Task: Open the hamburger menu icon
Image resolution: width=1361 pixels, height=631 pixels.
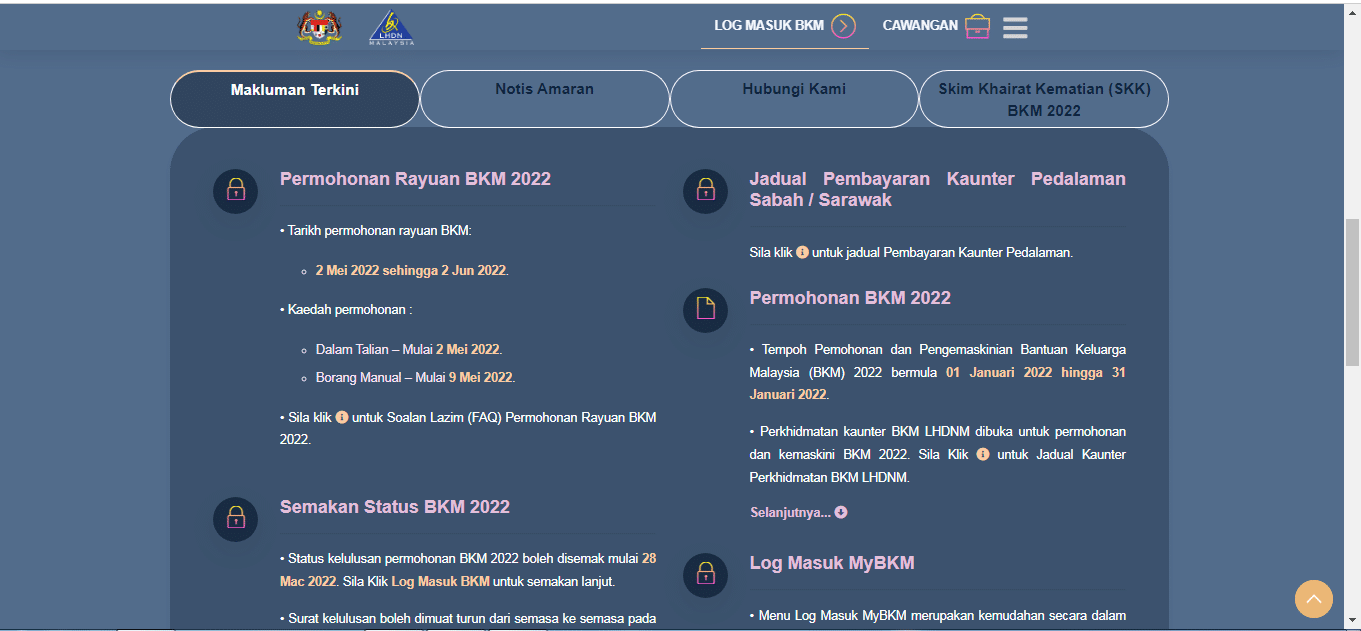Action: coord(1015,27)
